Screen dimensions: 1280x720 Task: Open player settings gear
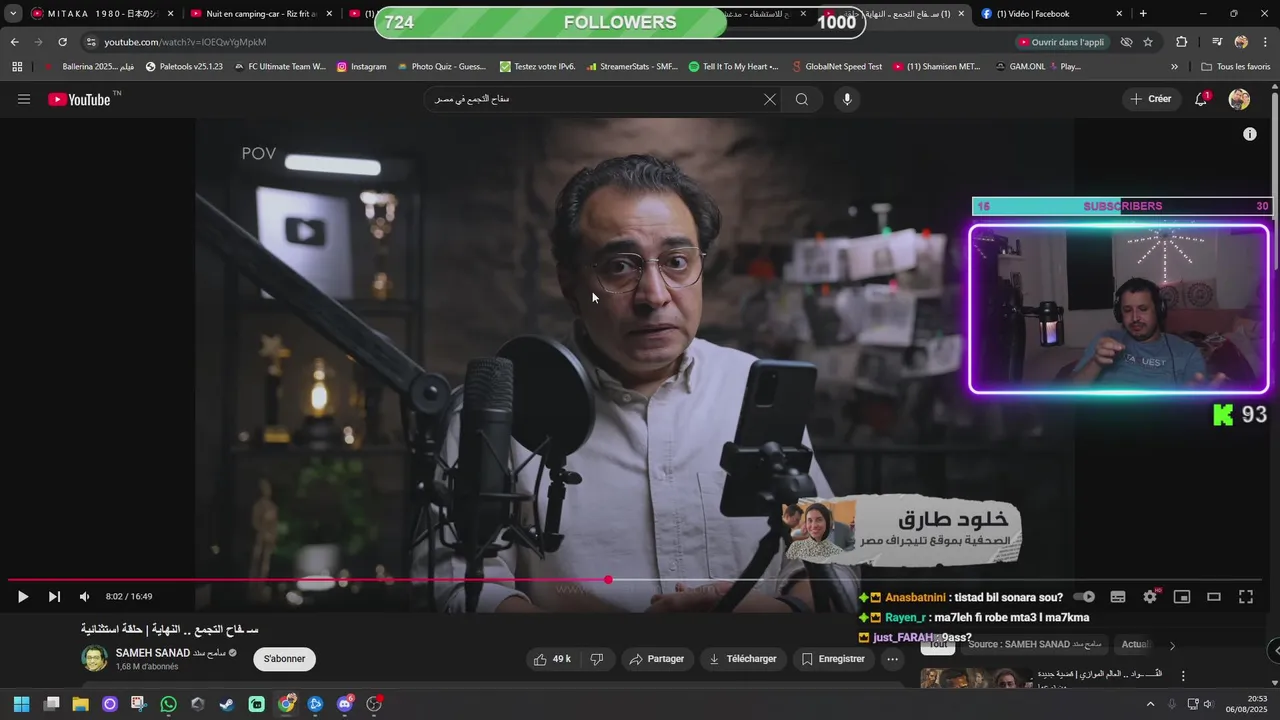[1150, 597]
